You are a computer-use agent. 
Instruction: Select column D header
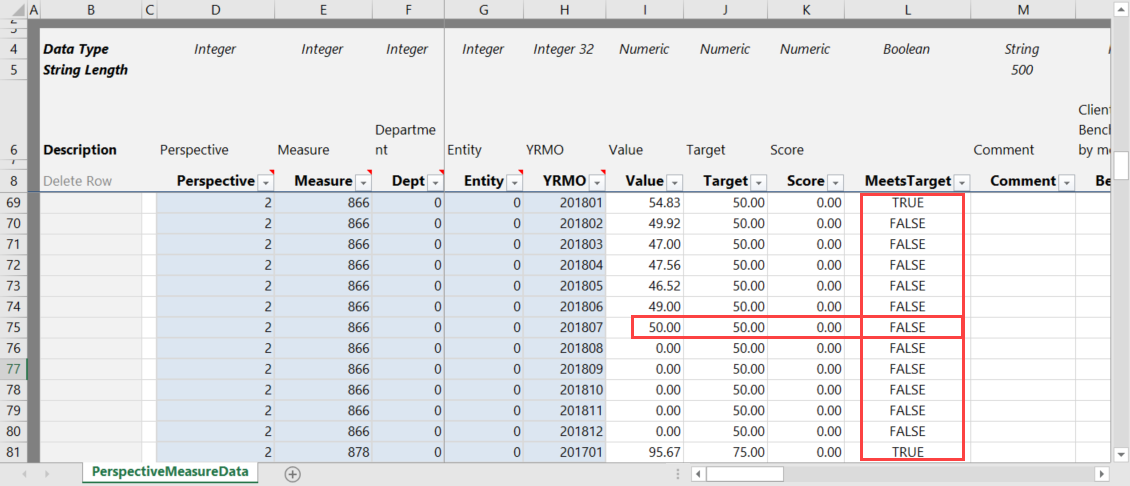coord(215,9)
